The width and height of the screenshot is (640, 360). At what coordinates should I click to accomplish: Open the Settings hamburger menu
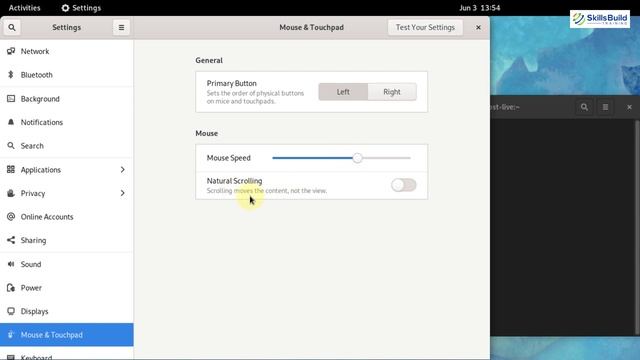click(x=121, y=27)
